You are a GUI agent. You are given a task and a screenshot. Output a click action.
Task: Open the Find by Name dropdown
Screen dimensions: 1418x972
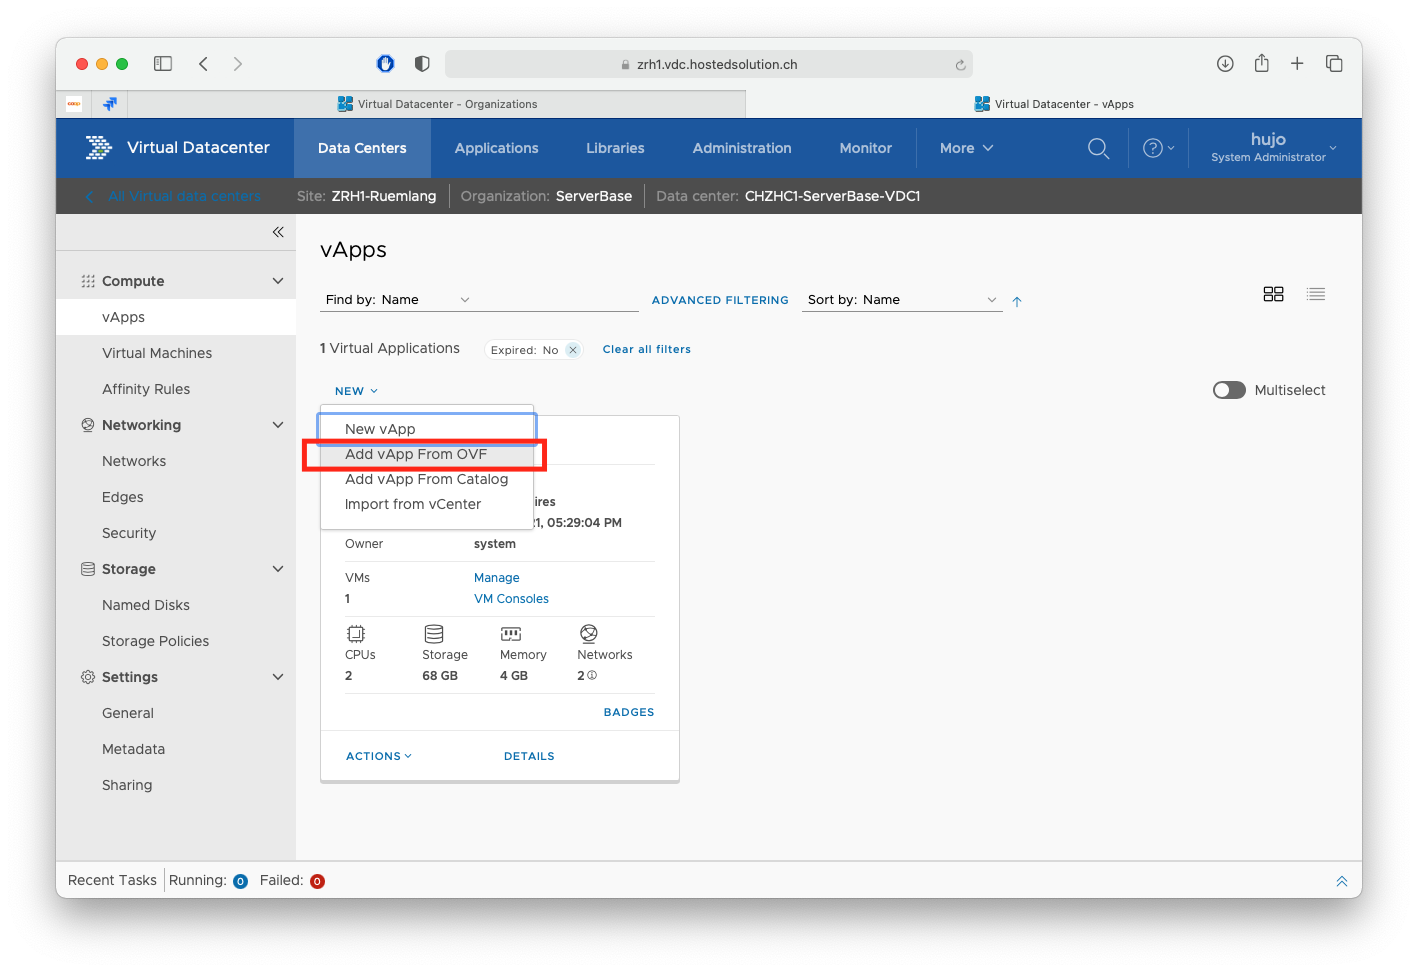click(x=398, y=300)
